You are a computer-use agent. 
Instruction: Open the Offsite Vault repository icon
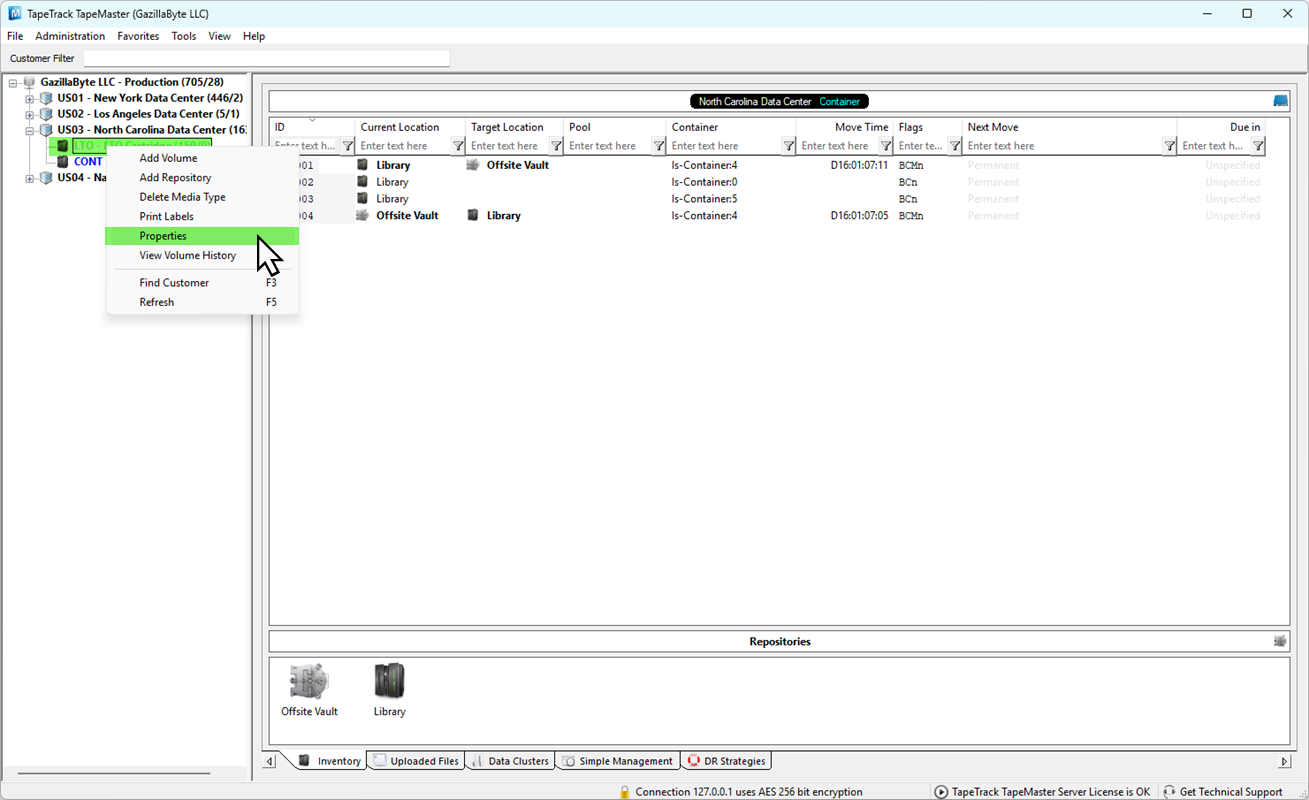pyautogui.click(x=309, y=680)
